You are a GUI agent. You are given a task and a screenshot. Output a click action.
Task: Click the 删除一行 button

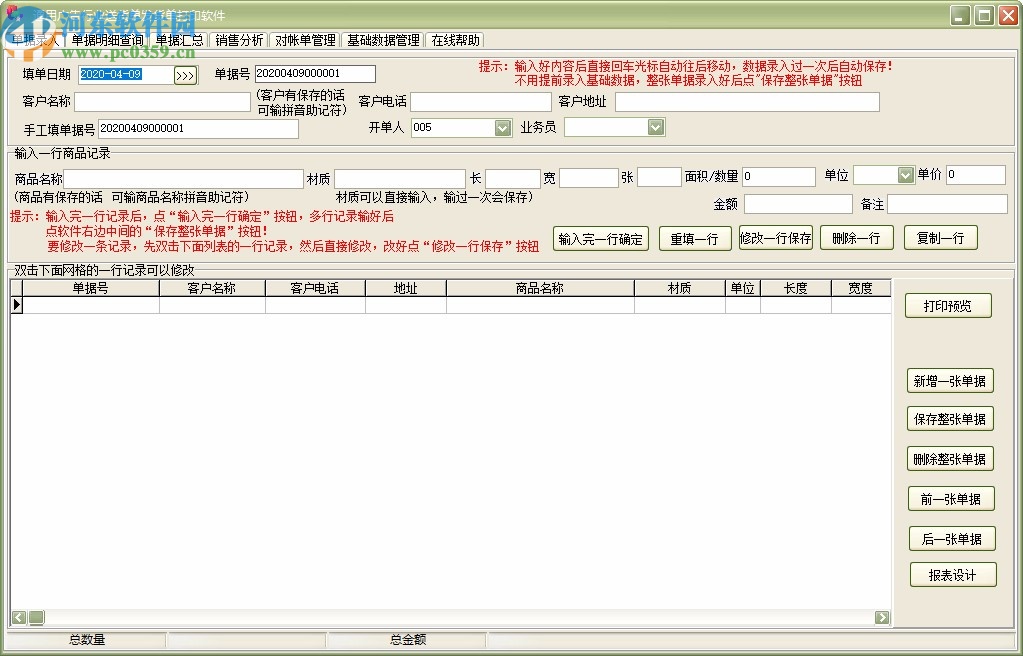pyautogui.click(x=857, y=238)
